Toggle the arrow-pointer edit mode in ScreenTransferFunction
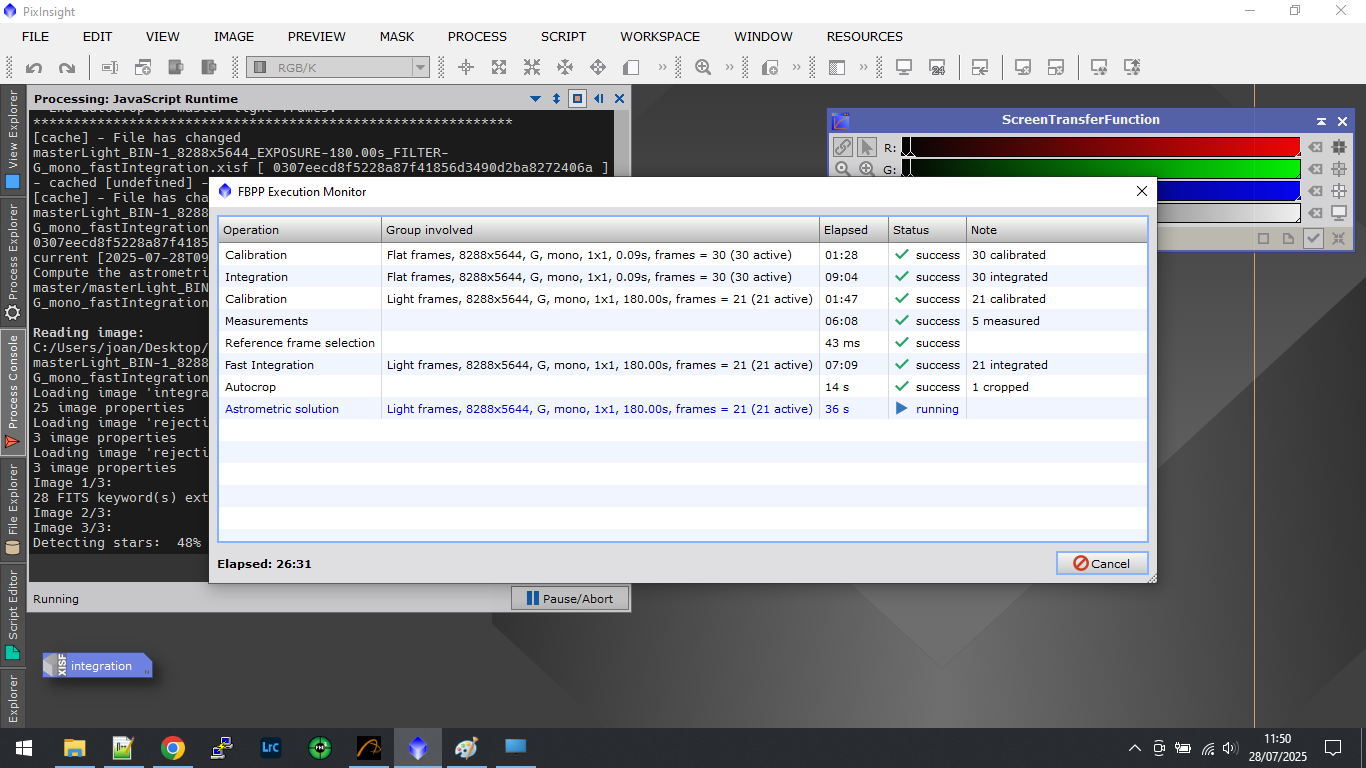Image resolution: width=1366 pixels, height=768 pixels. point(867,147)
